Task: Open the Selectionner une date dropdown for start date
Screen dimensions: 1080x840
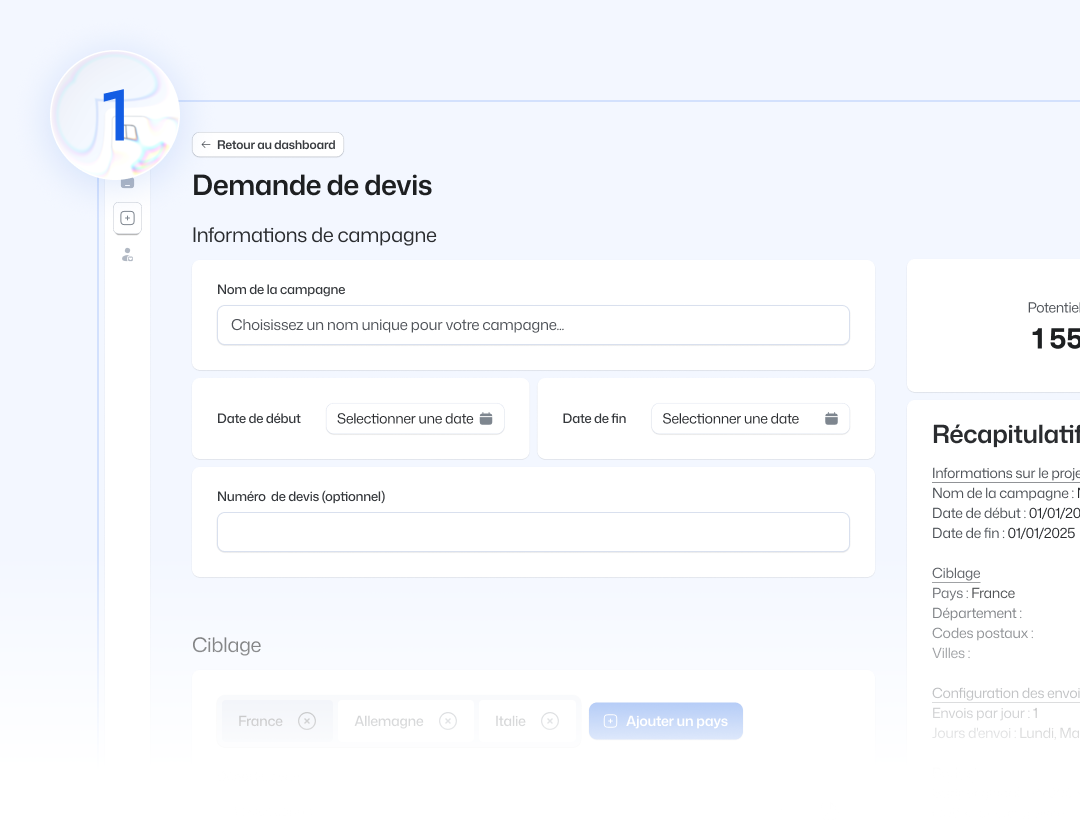Action: (x=415, y=418)
